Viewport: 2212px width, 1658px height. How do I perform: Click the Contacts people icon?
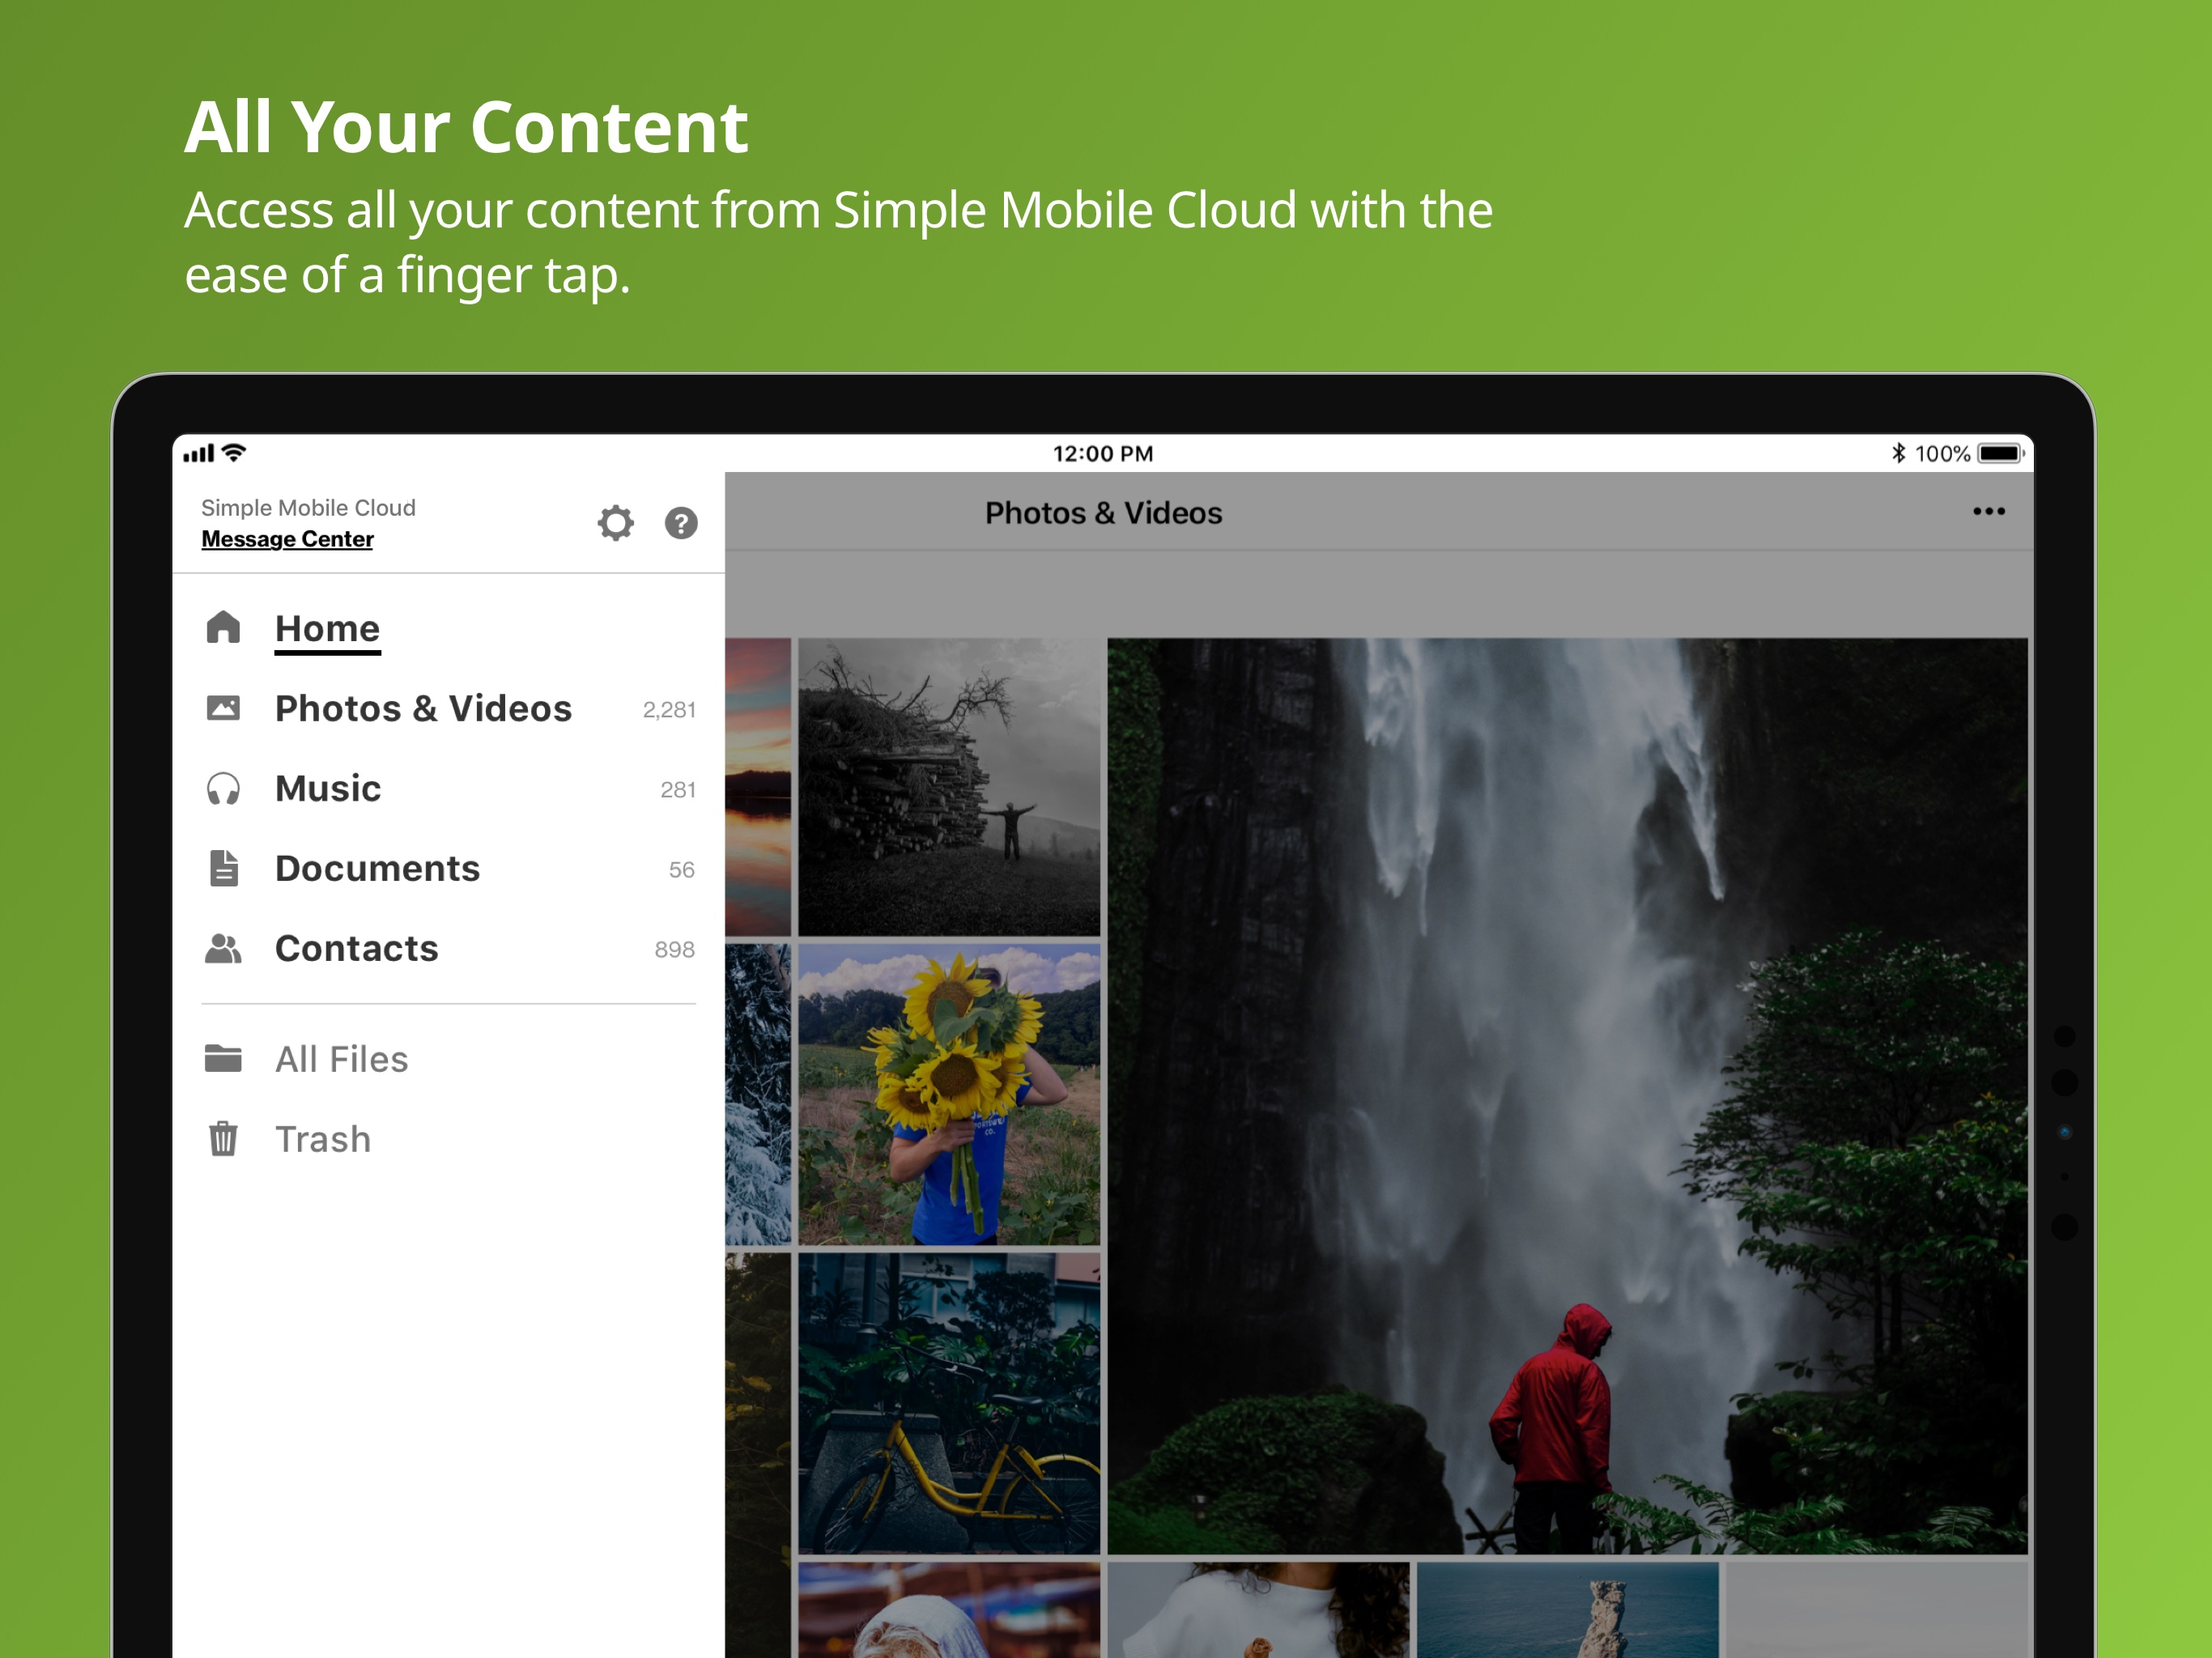[x=223, y=948]
